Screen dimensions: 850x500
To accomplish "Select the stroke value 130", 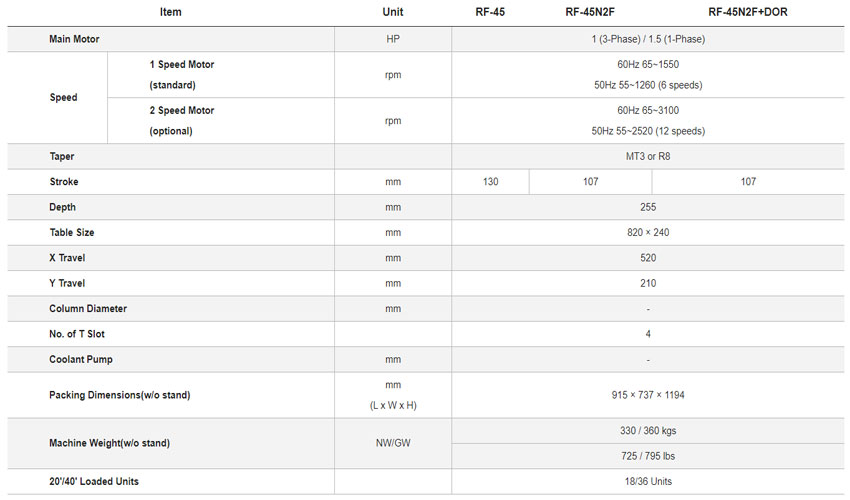I will click(x=490, y=182).
